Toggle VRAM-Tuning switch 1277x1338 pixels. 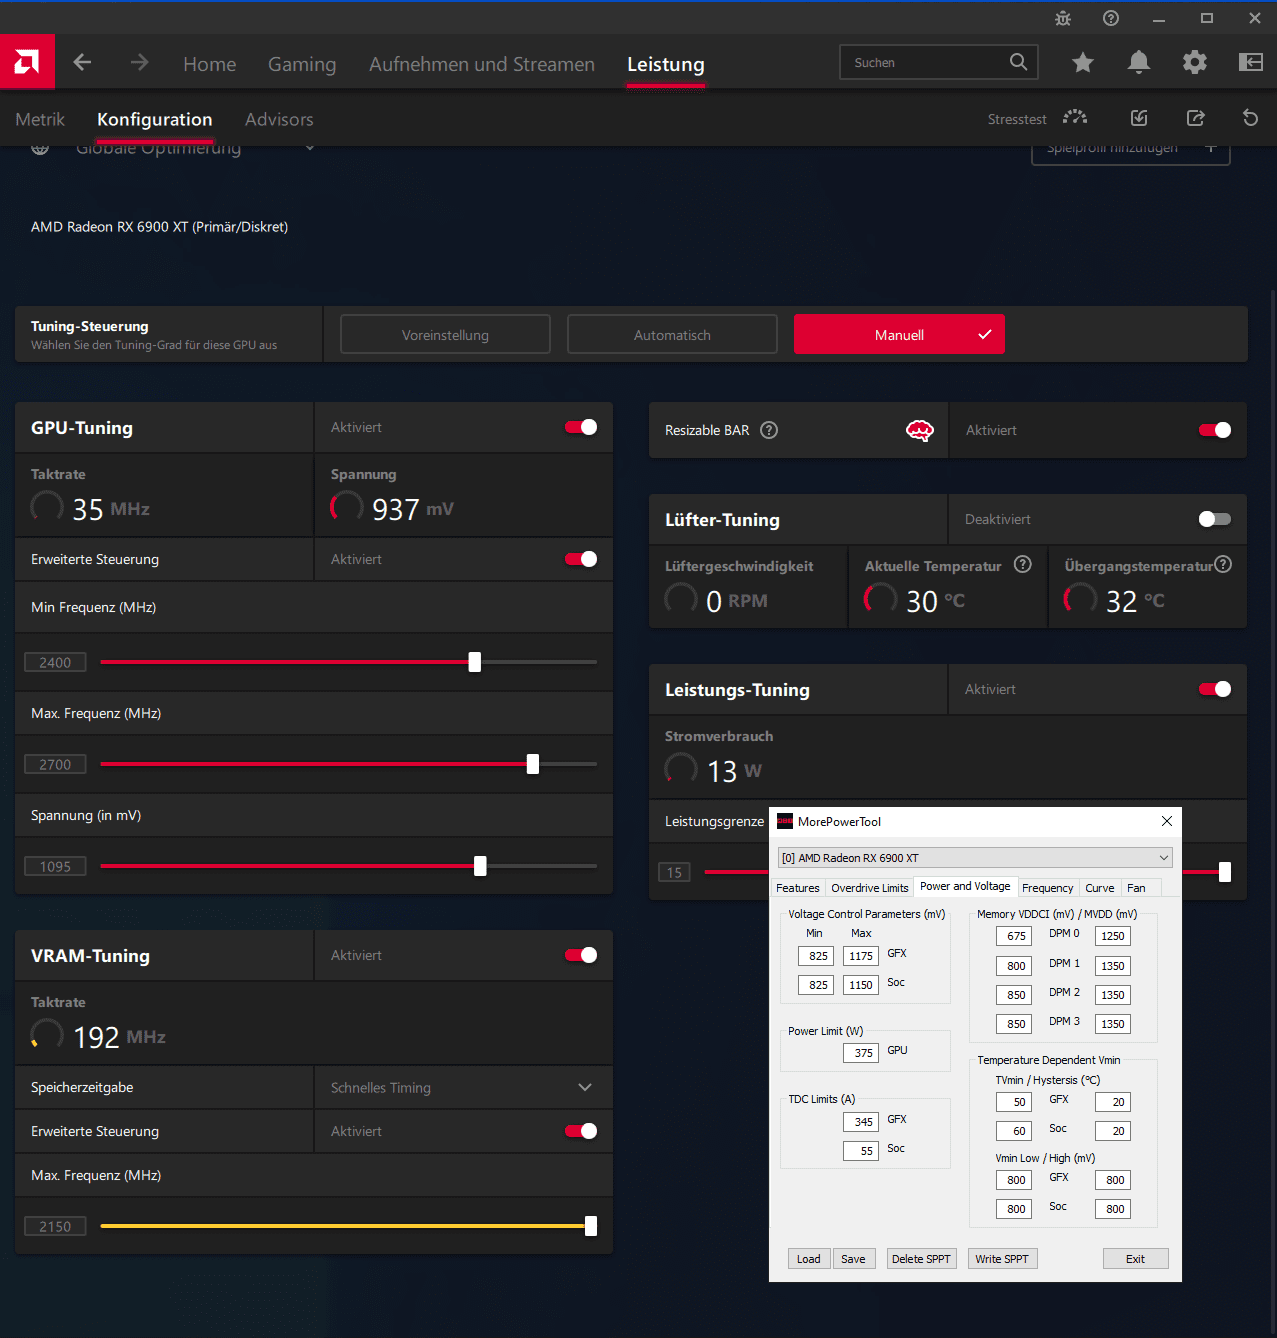point(581,955)
